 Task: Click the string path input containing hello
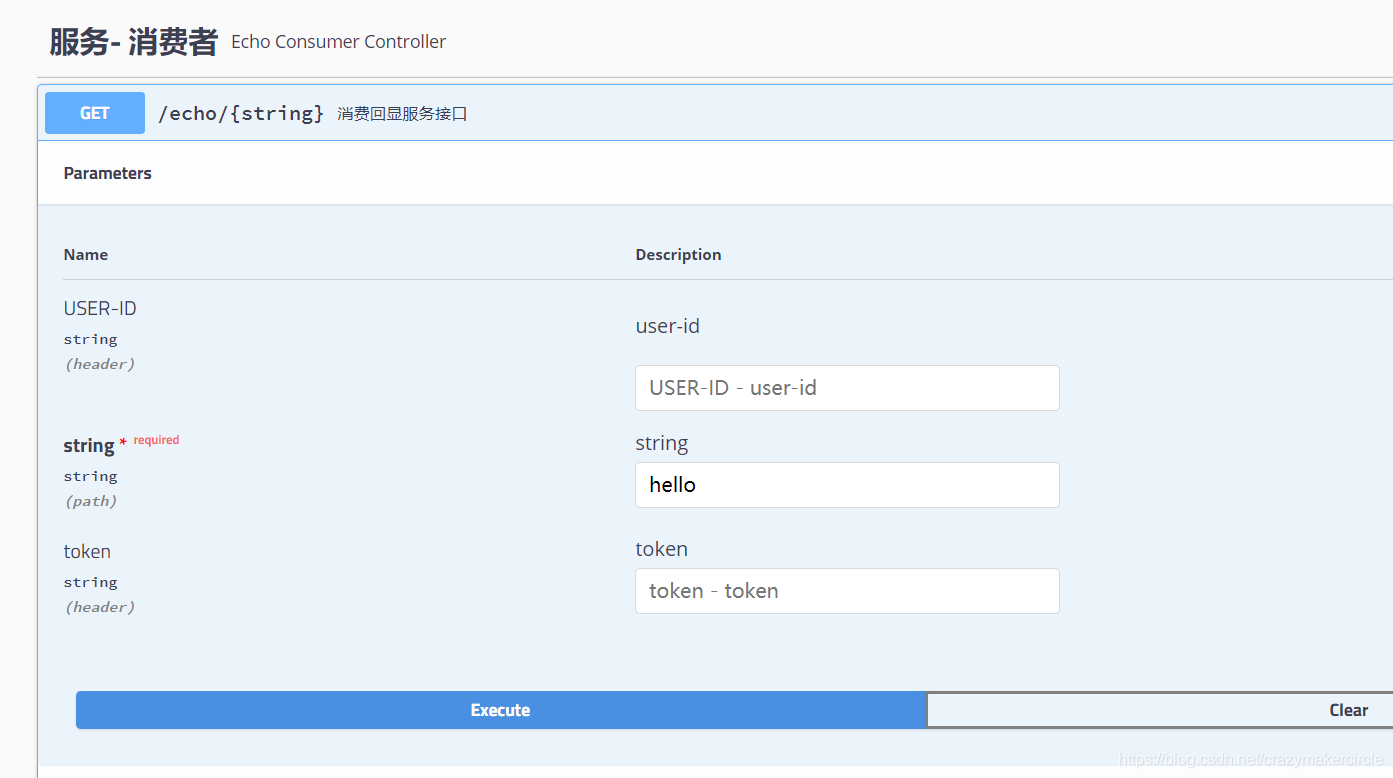pyautogui.click(x=846, y=485)
